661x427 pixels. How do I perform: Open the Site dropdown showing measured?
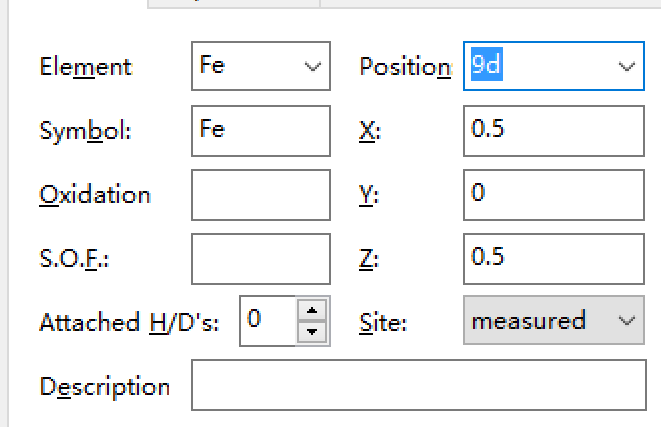click(x=627, y=321)
